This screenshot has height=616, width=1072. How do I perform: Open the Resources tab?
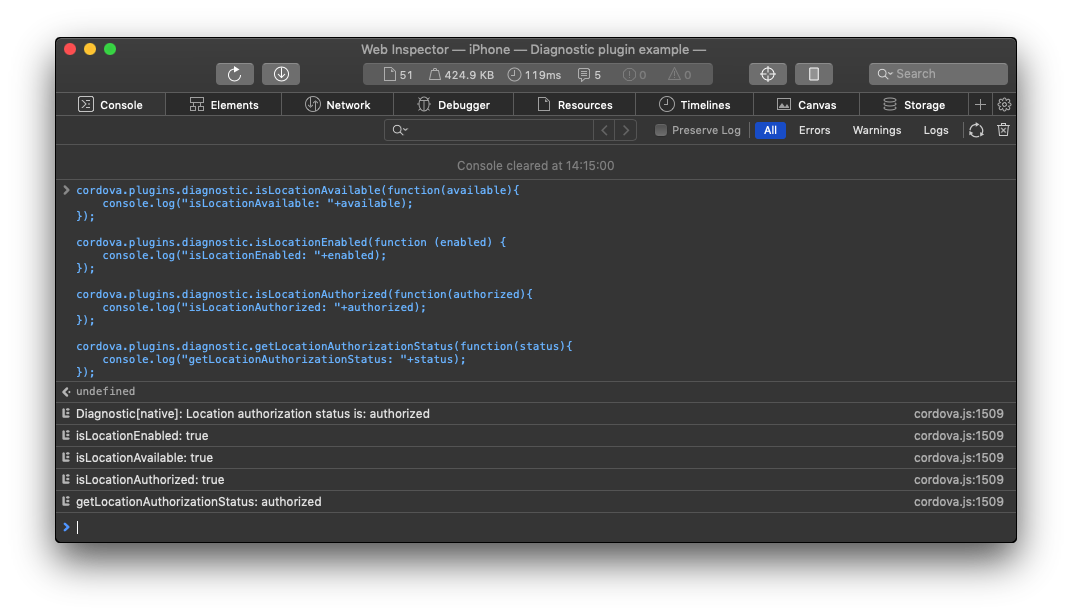[574, 105]
